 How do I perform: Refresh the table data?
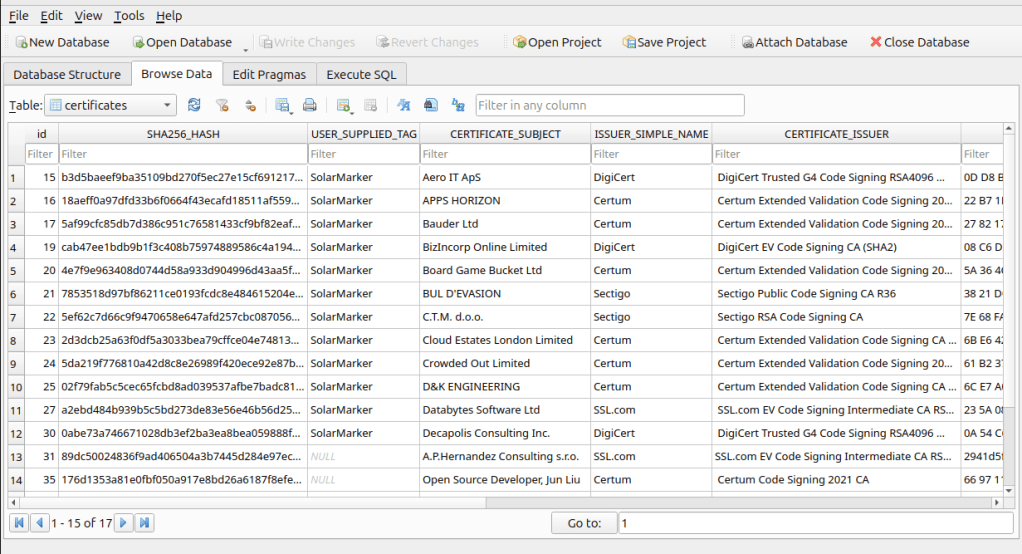194,105
